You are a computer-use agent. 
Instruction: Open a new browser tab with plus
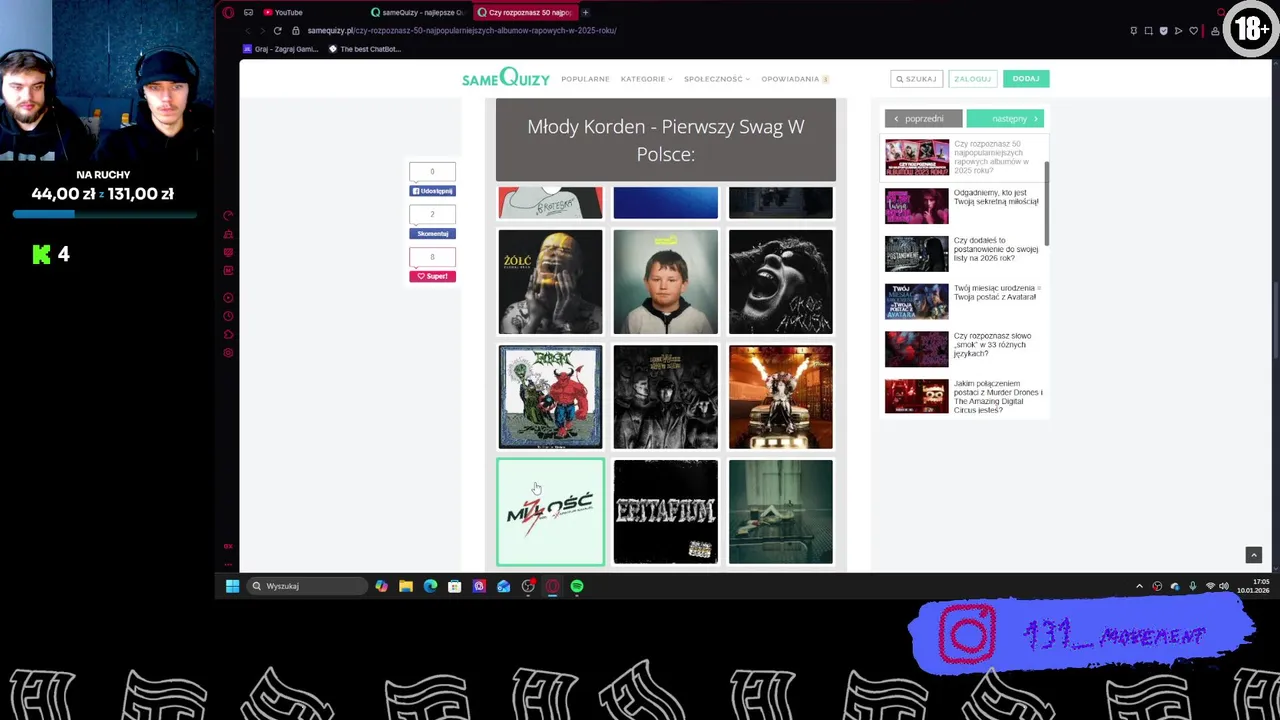tap(585, 12)
